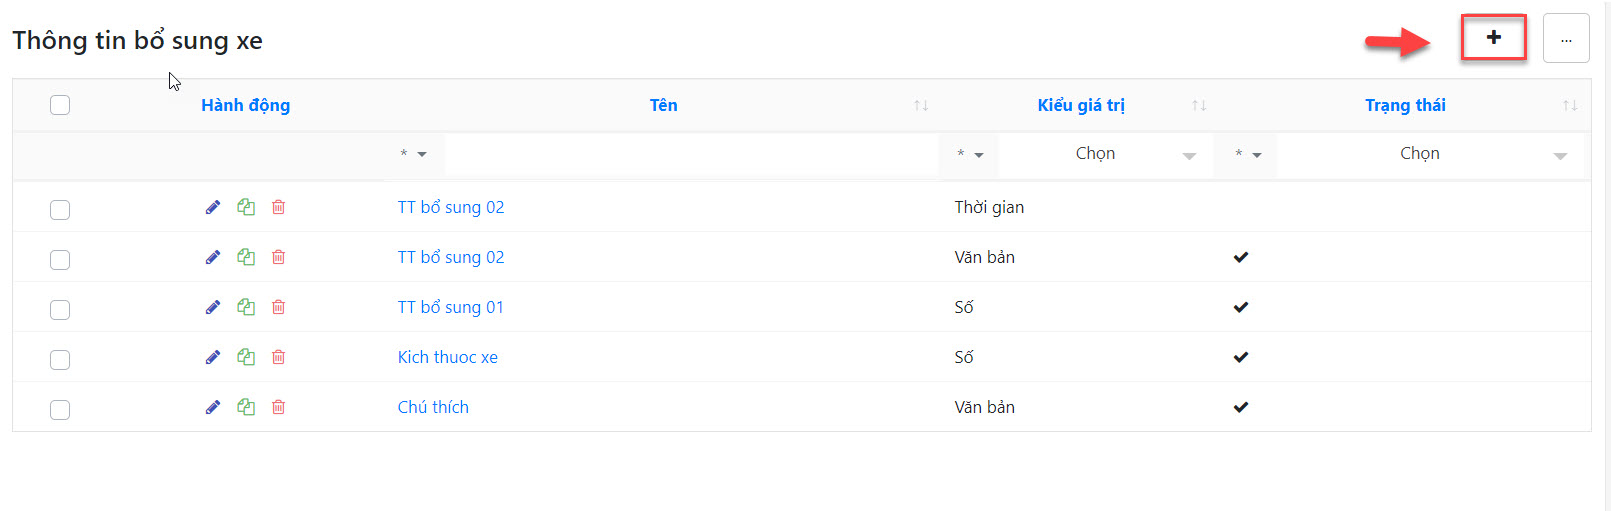Sort by Tên column arrows icon

click(x=921, y=105)
